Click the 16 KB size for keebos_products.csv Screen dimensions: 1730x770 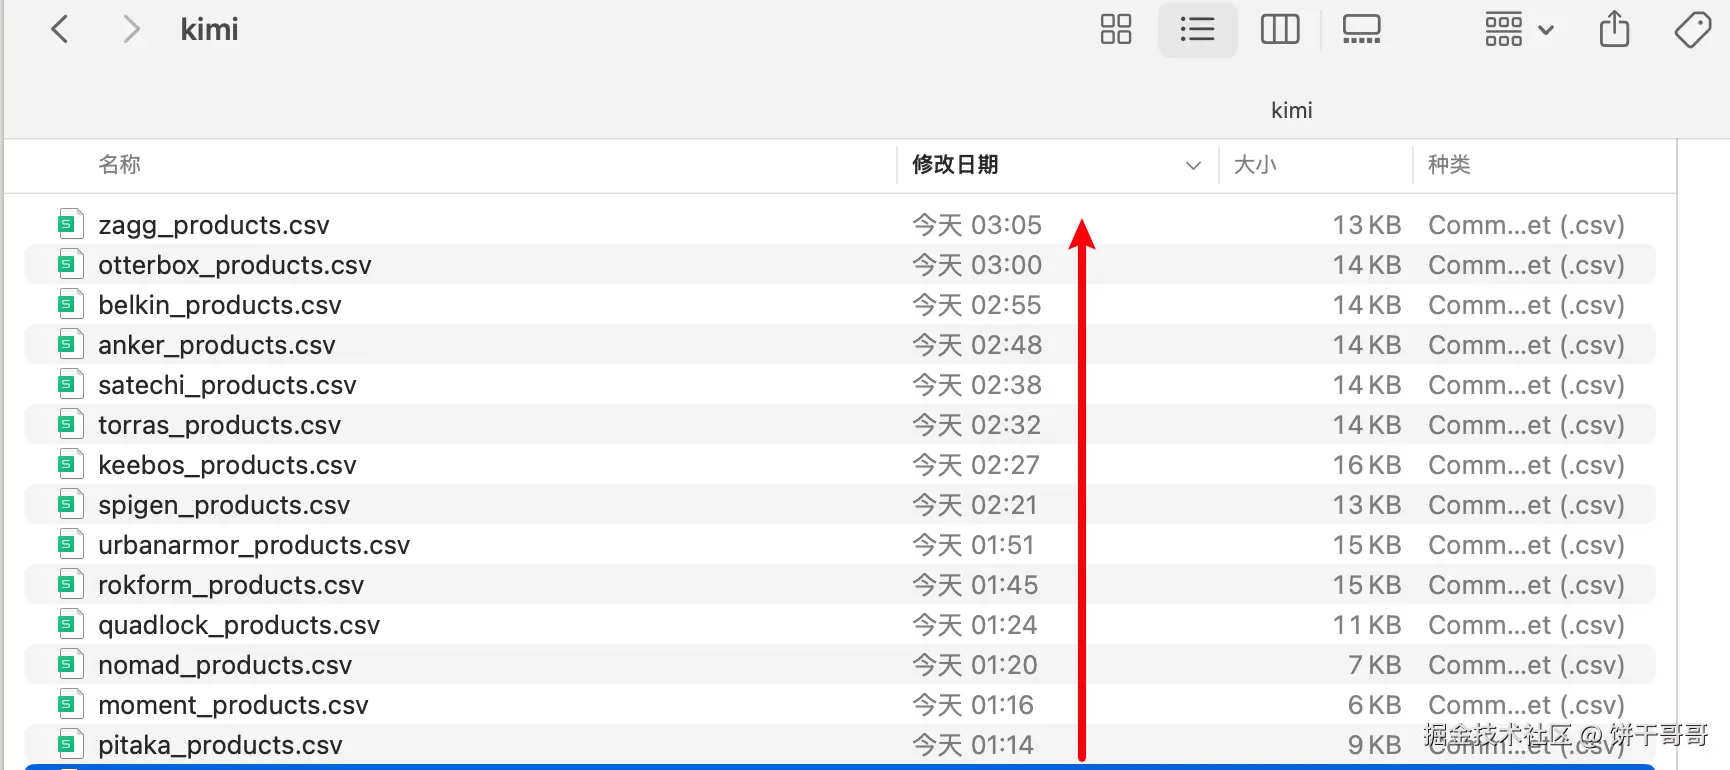pyautogui.click(x=1366, y=465)
